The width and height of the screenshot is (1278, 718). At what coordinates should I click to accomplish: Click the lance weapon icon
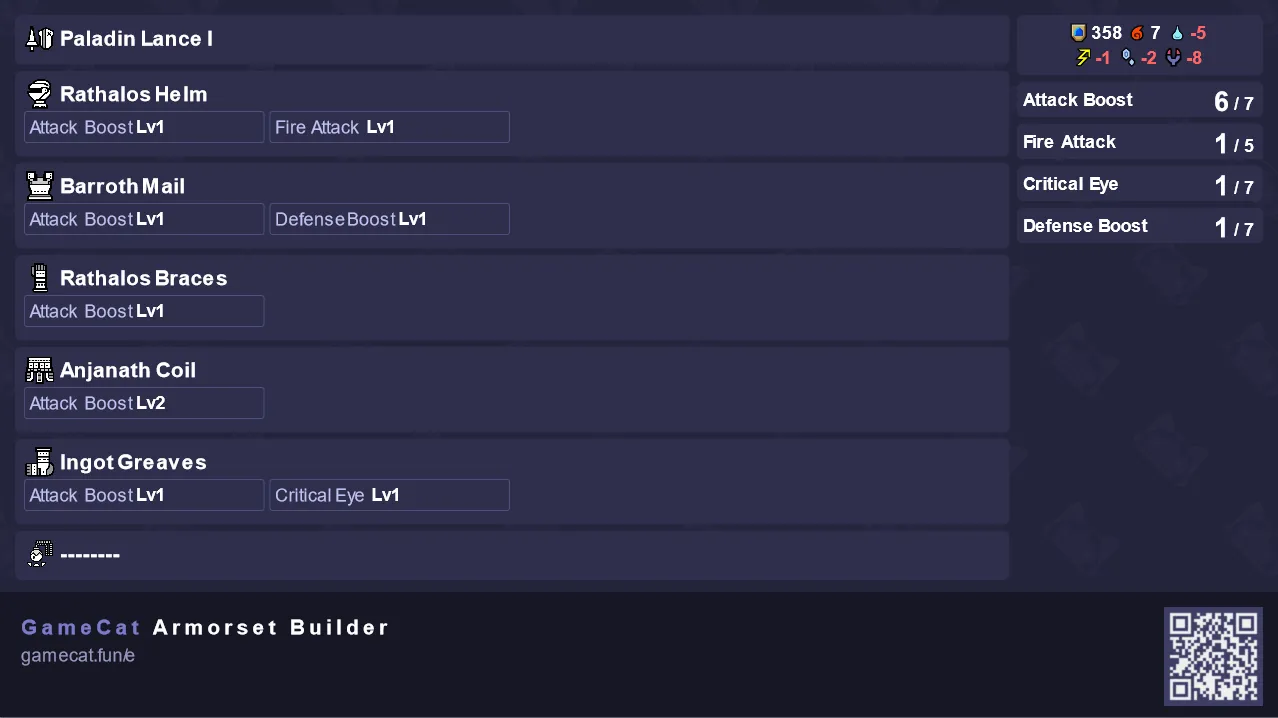tap(39, 39)
